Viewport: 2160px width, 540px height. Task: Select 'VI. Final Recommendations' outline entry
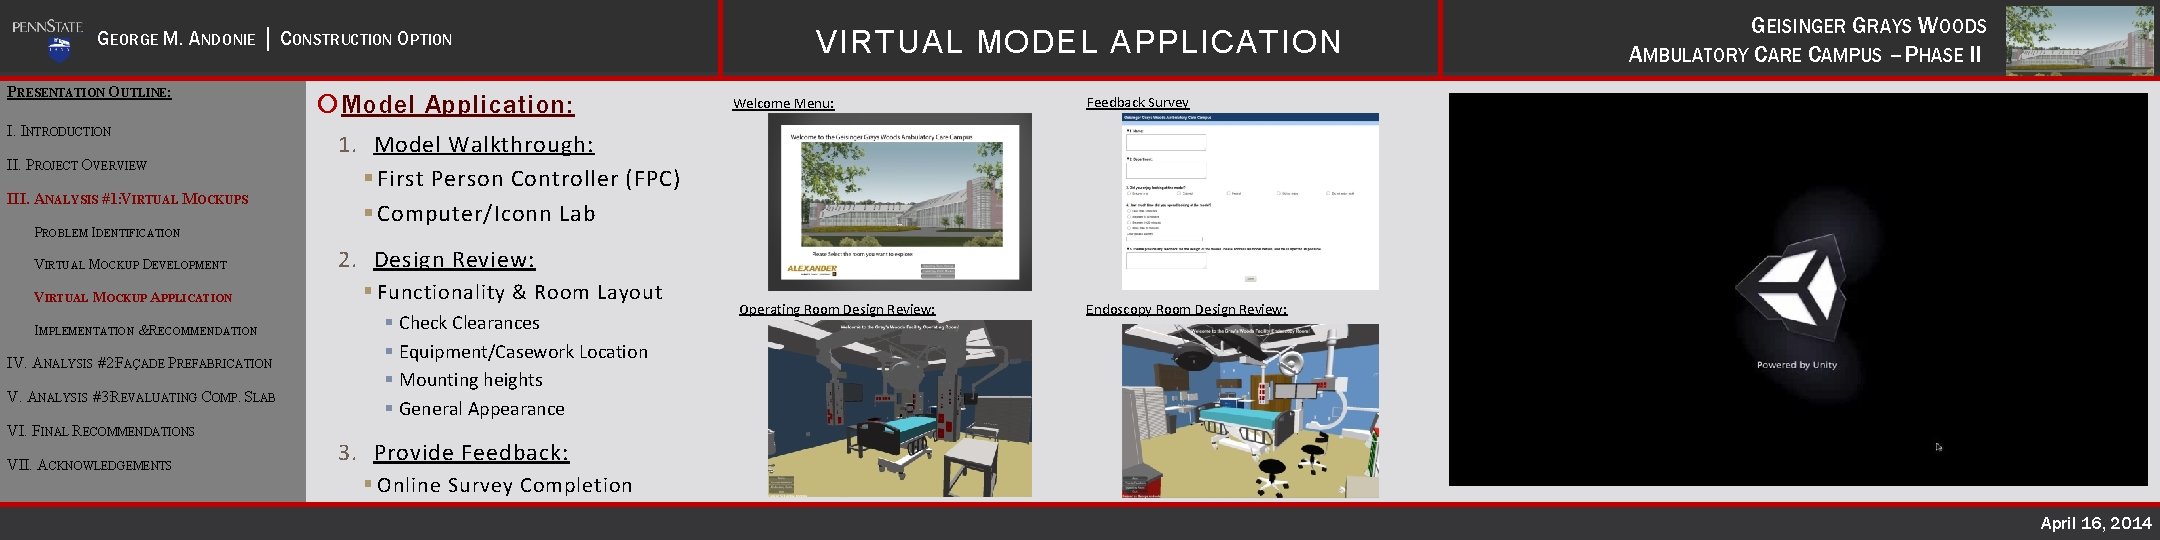[x=100, y=431]
